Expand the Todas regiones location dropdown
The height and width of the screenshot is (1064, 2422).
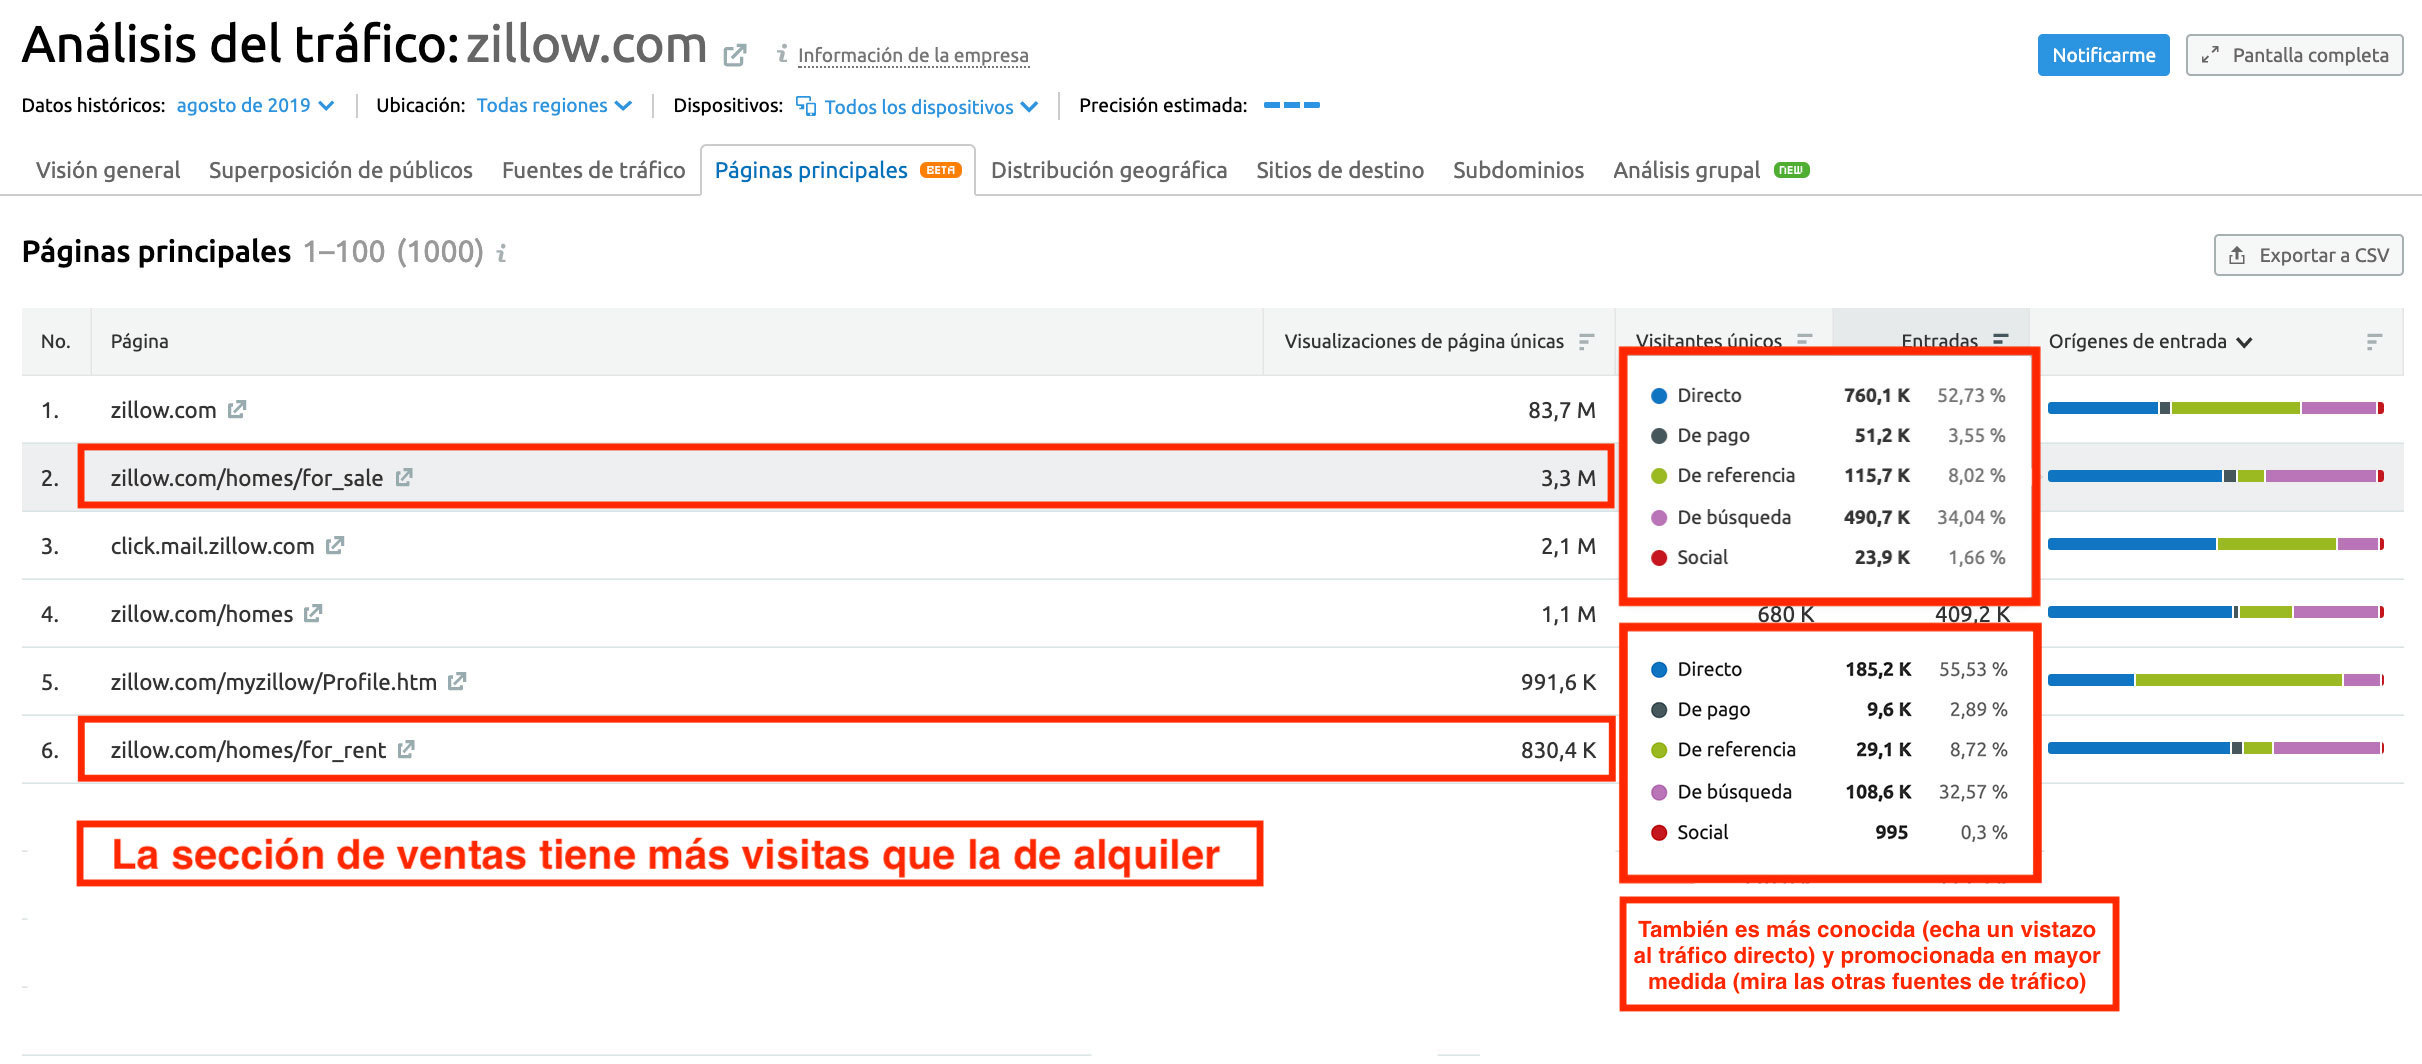pos(554,105)
